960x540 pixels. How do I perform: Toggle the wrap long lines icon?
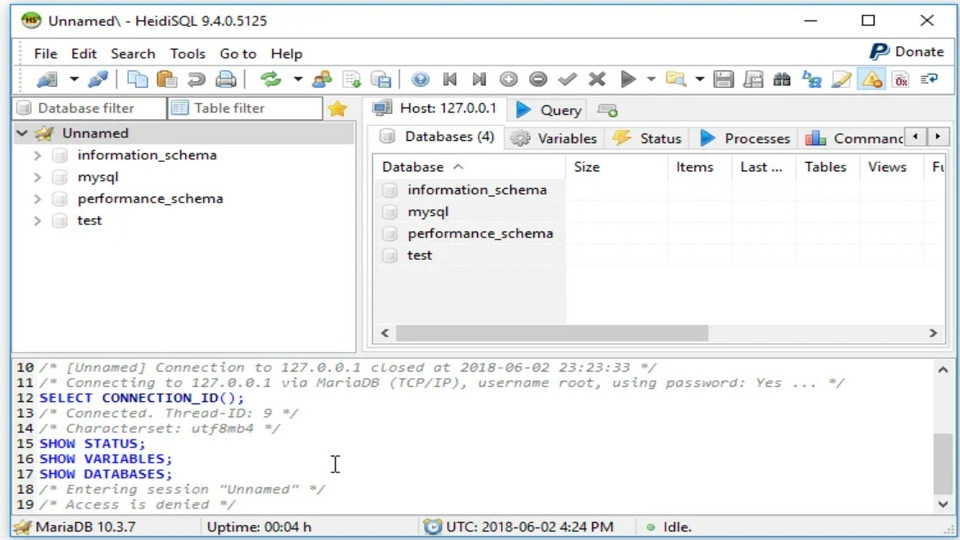[929, 80]
